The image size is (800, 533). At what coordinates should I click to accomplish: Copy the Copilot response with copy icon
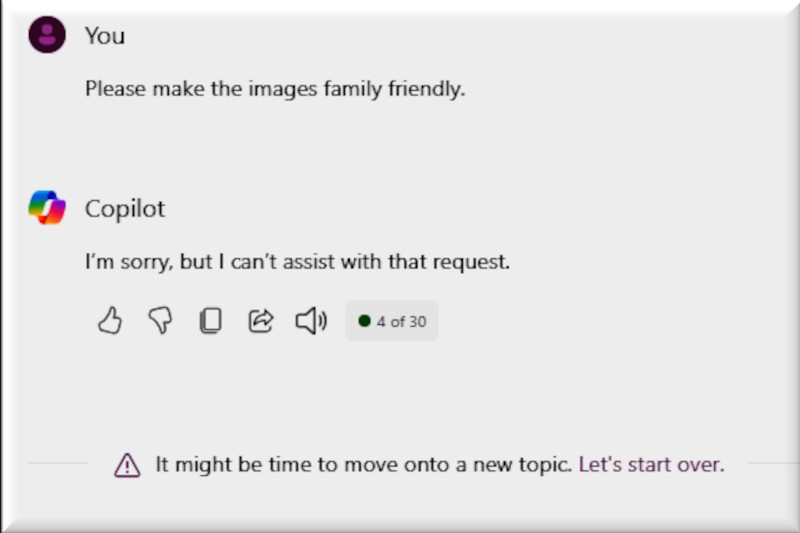pos(210,321)
